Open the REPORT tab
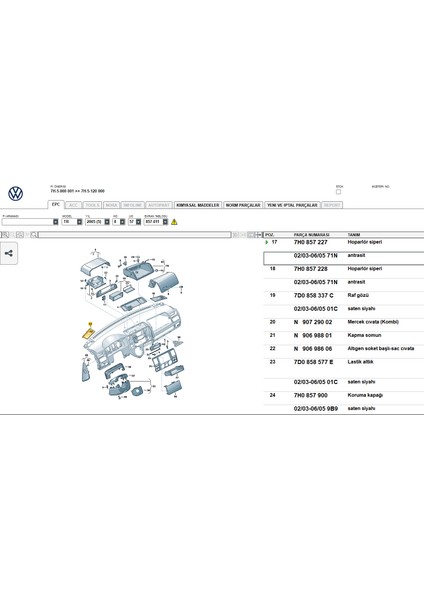 click(332, 205)
